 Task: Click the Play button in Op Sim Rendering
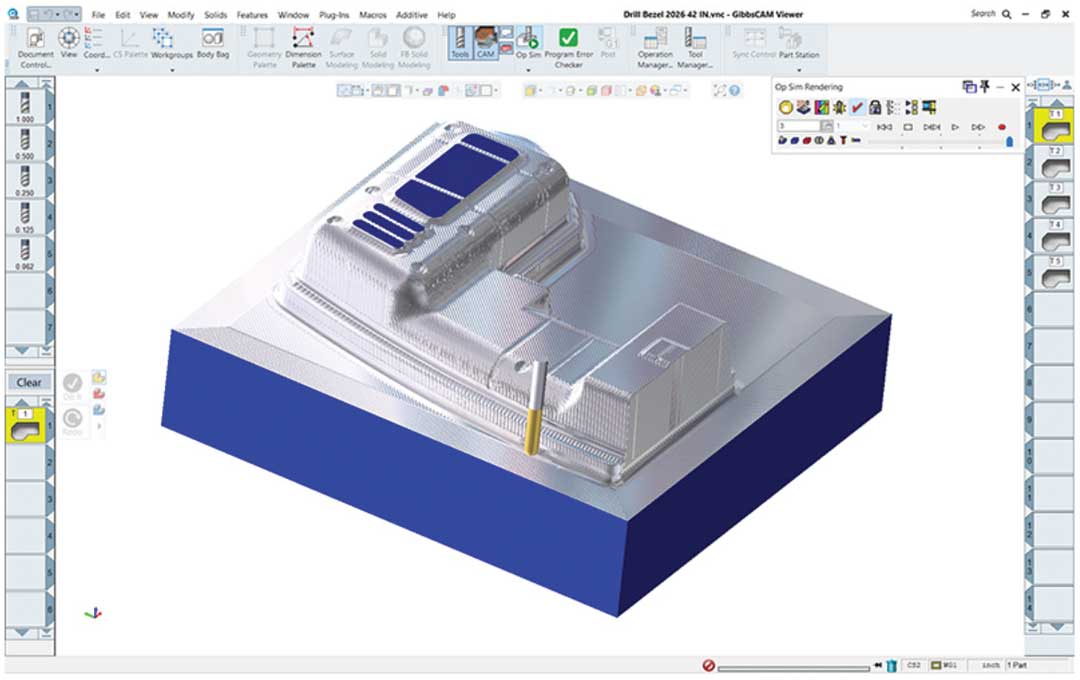(x=955, y=127)
